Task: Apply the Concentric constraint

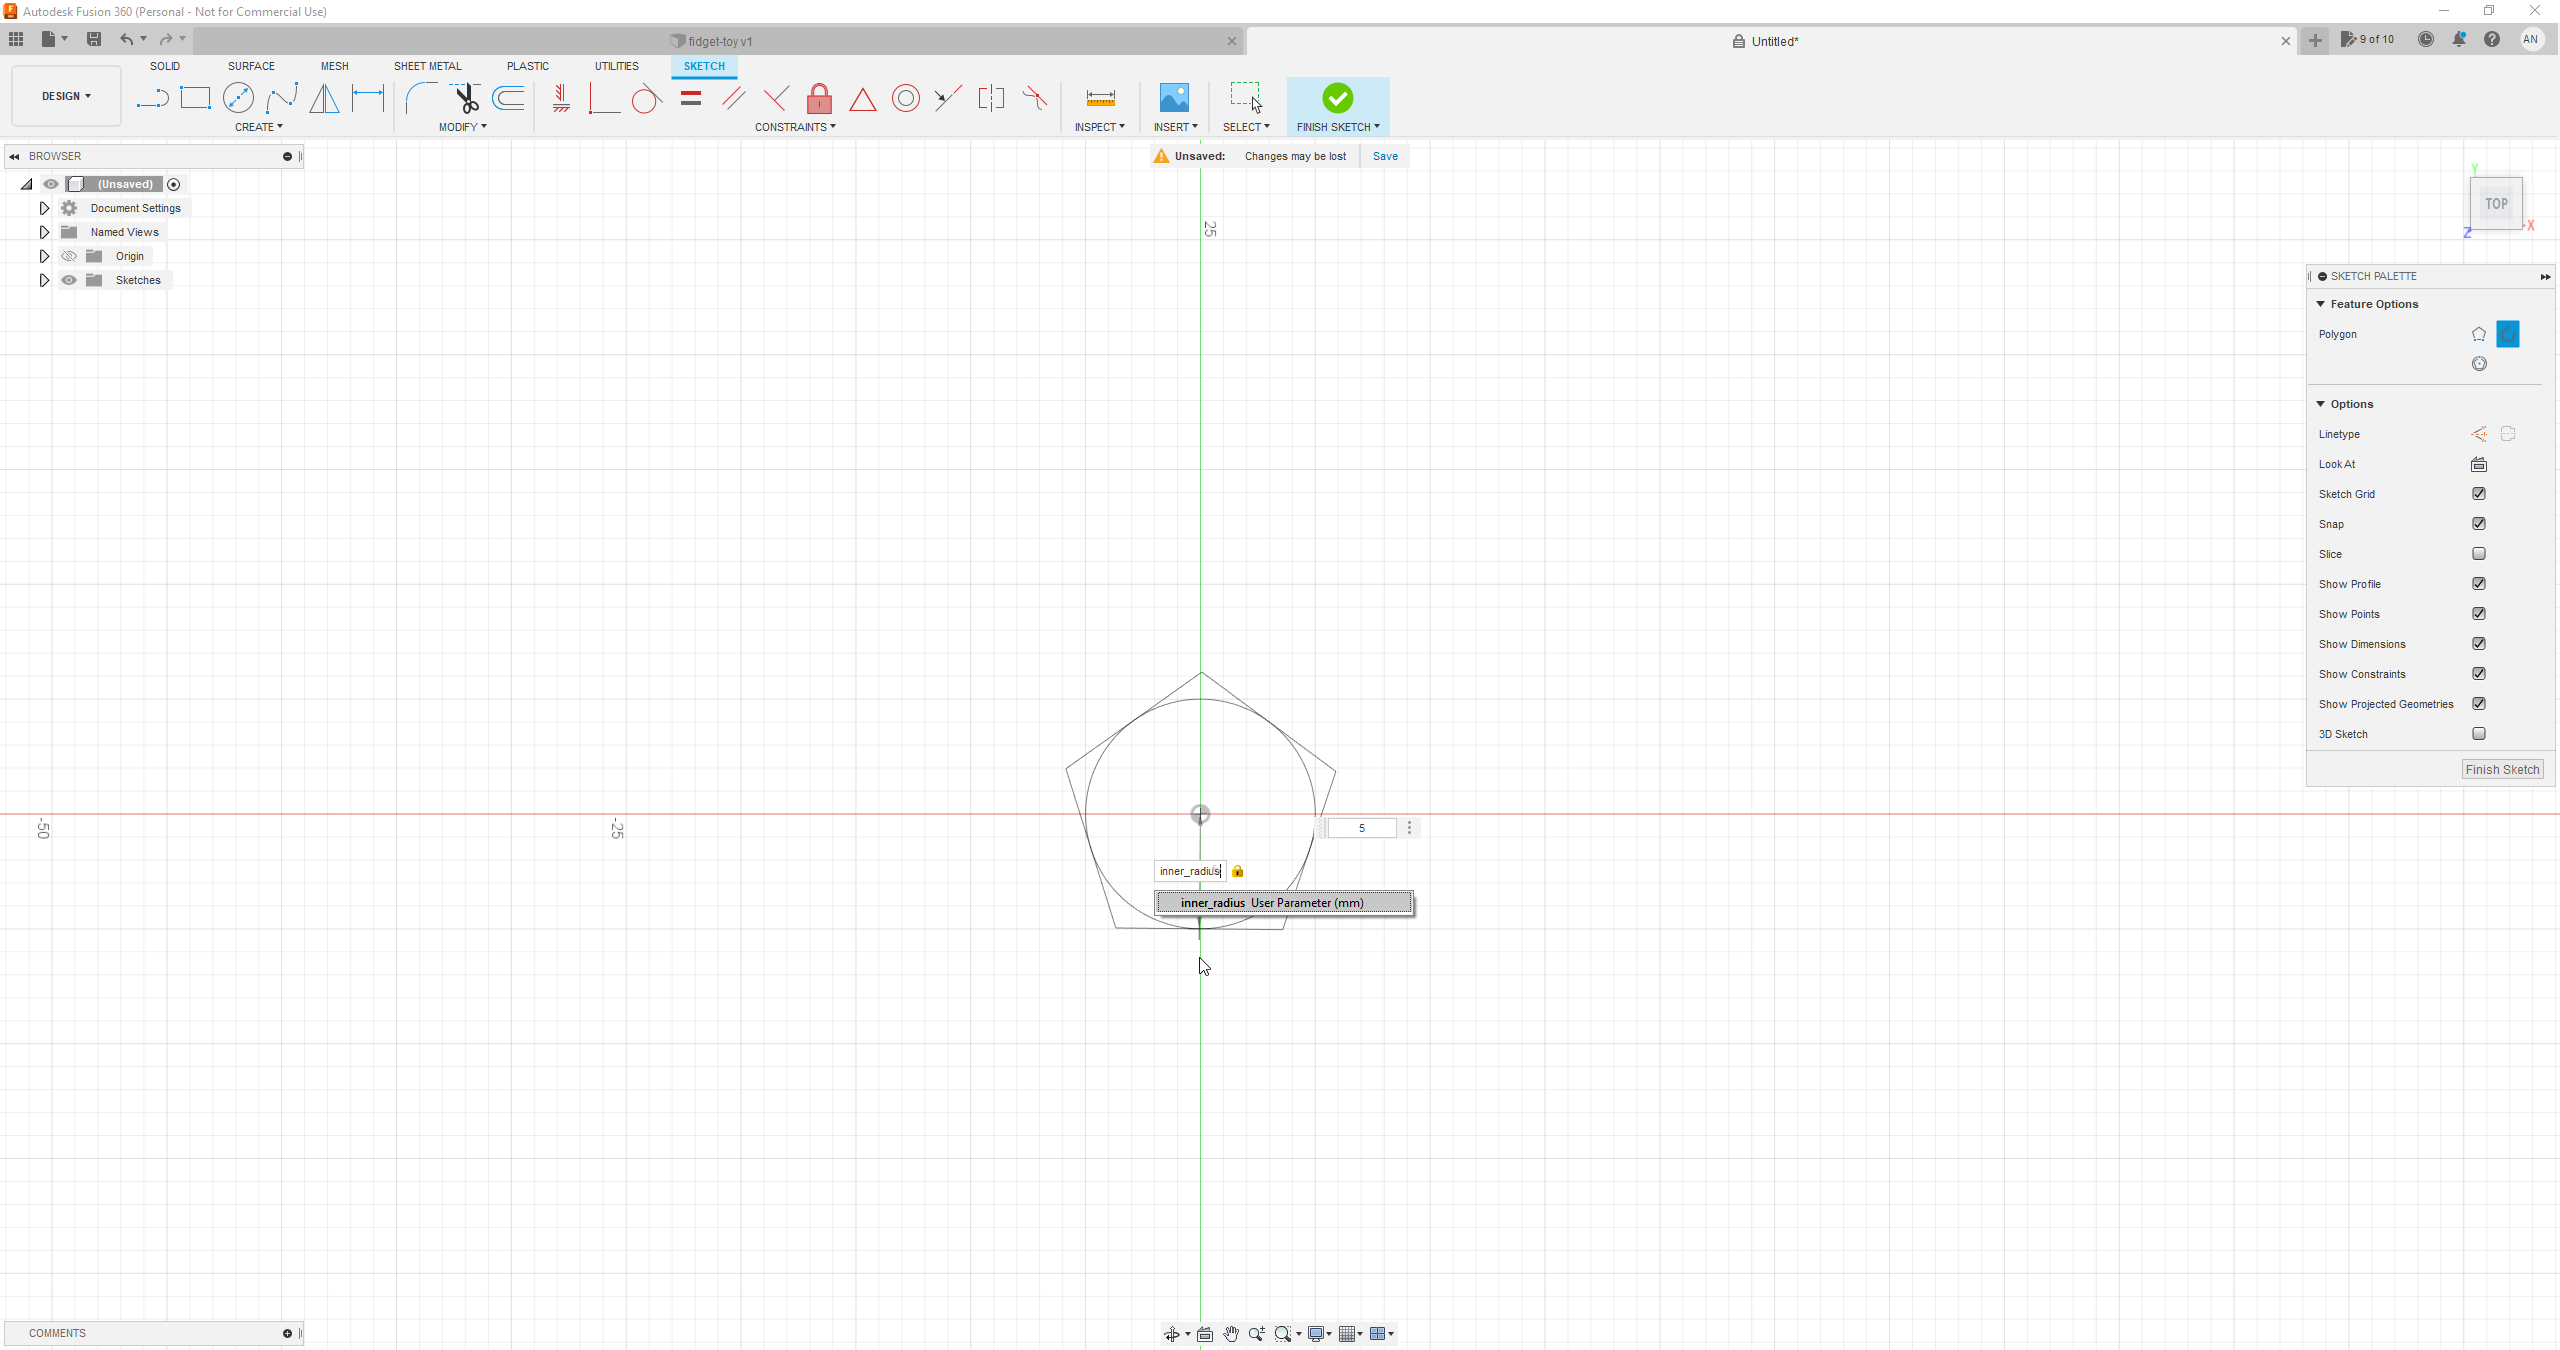Action: [906, 98]
